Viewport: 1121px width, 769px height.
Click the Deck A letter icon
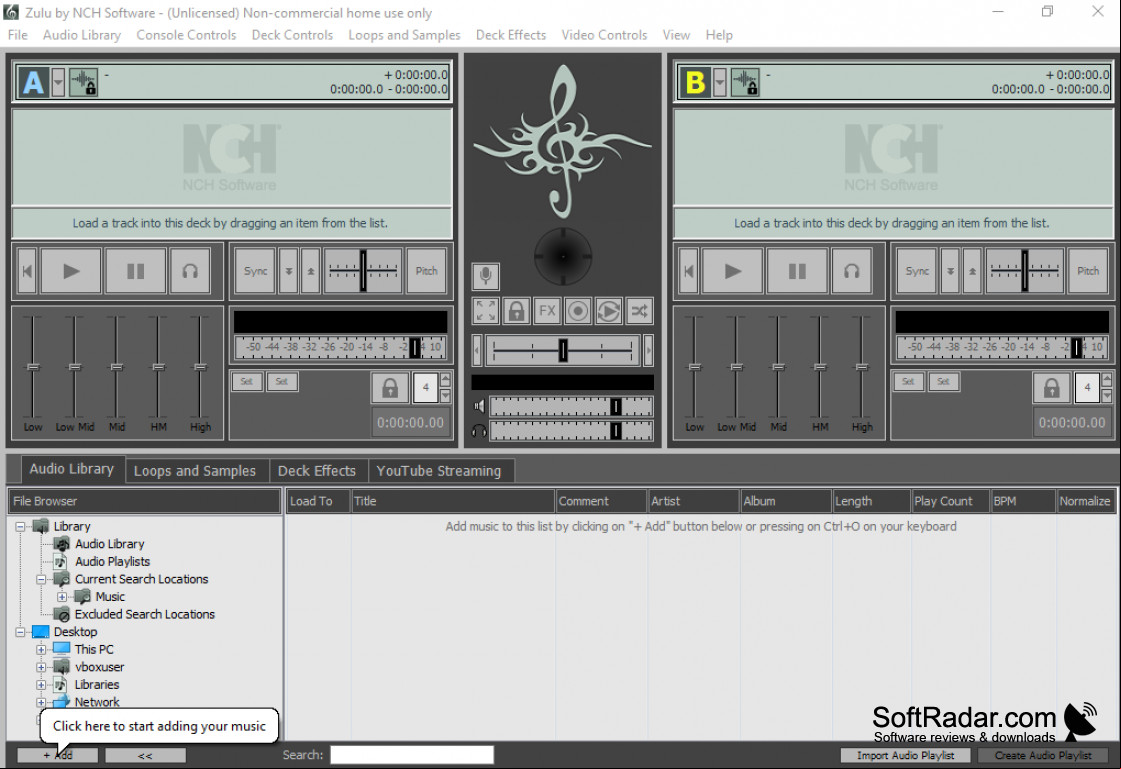click(34, 82)
